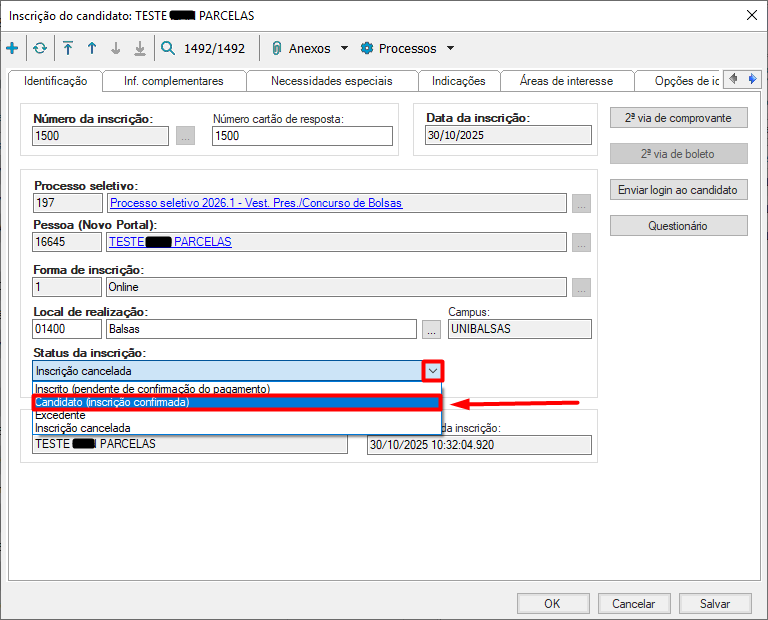Go to the previous record arrow
The width and height of the screenshot is (768, 620).
[x=92, y=48]
